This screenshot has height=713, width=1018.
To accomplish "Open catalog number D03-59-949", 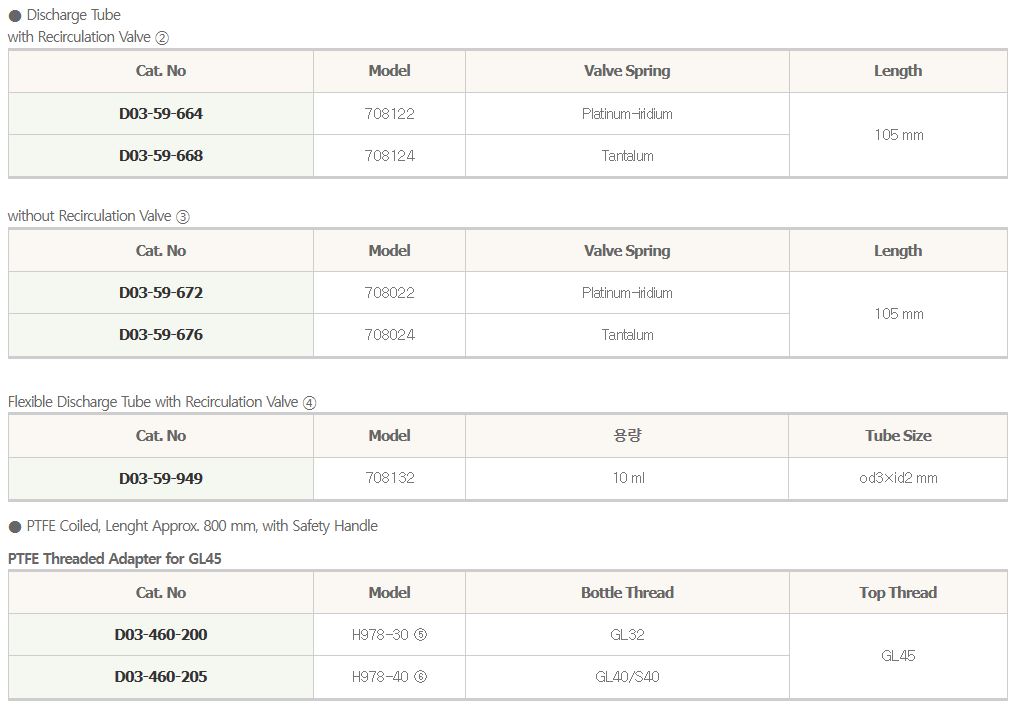I will (x=161, y=478).
